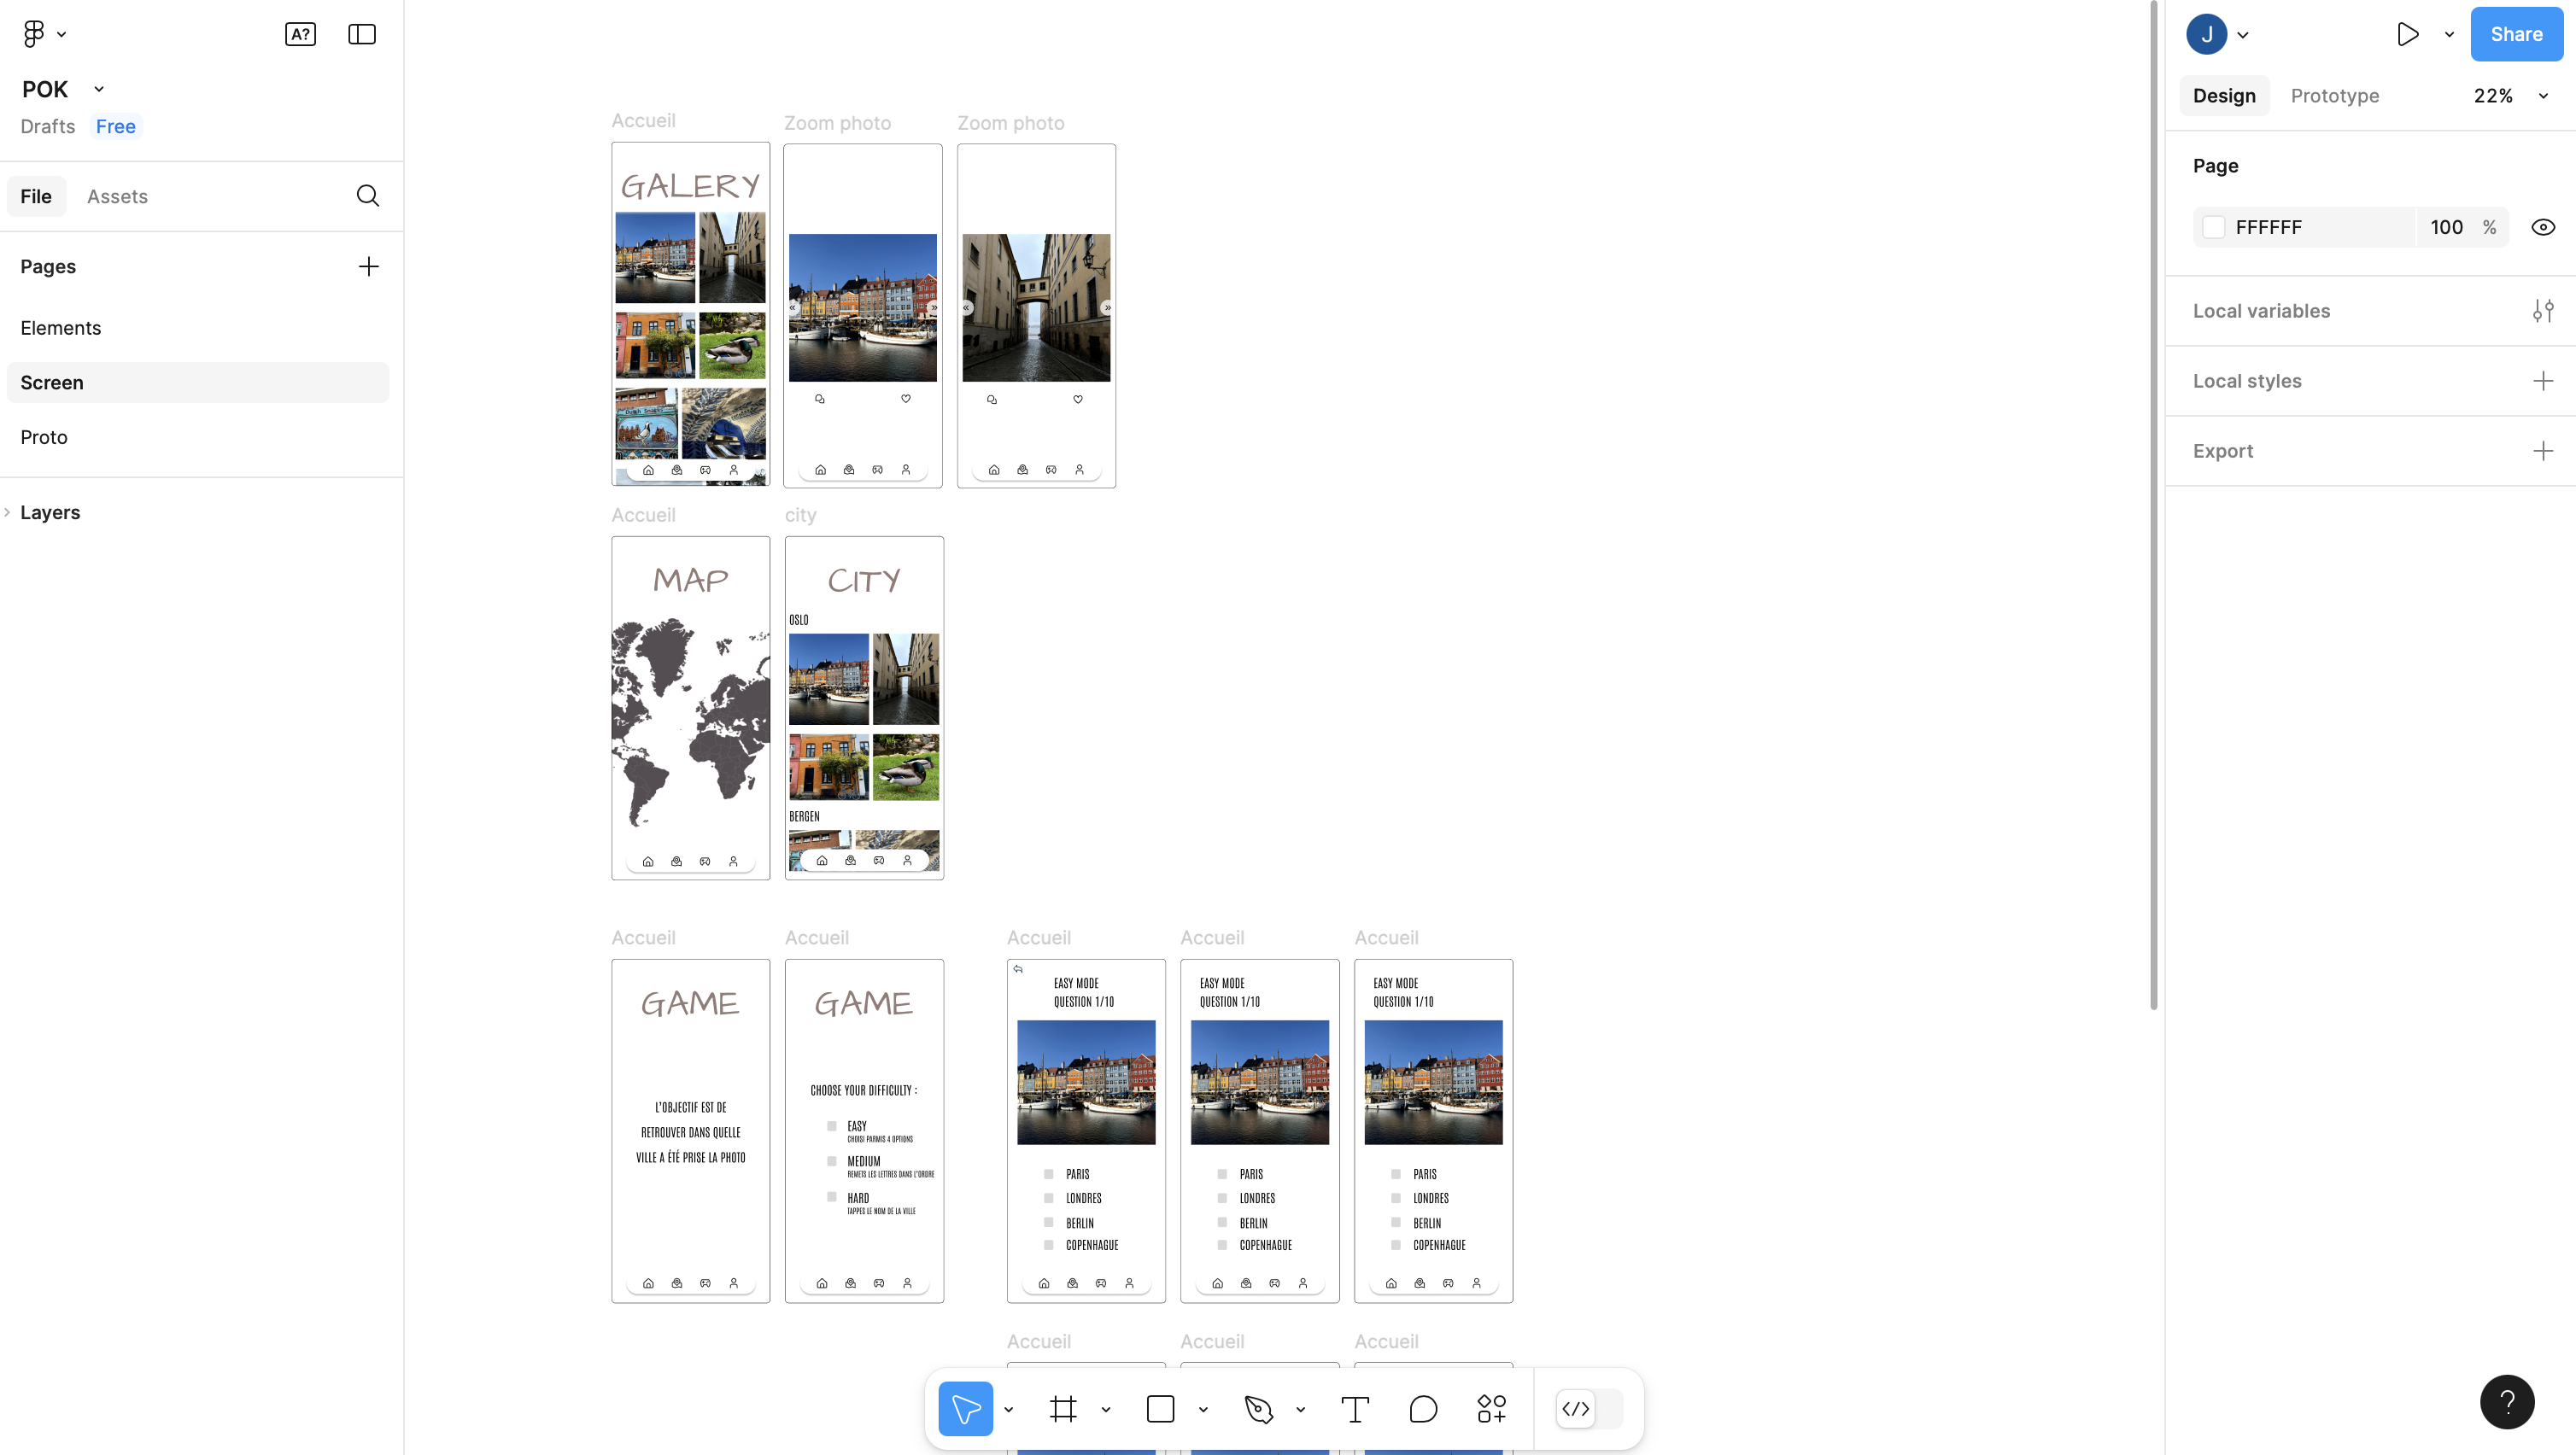Select the Rectangle shape tool

1160,1409
